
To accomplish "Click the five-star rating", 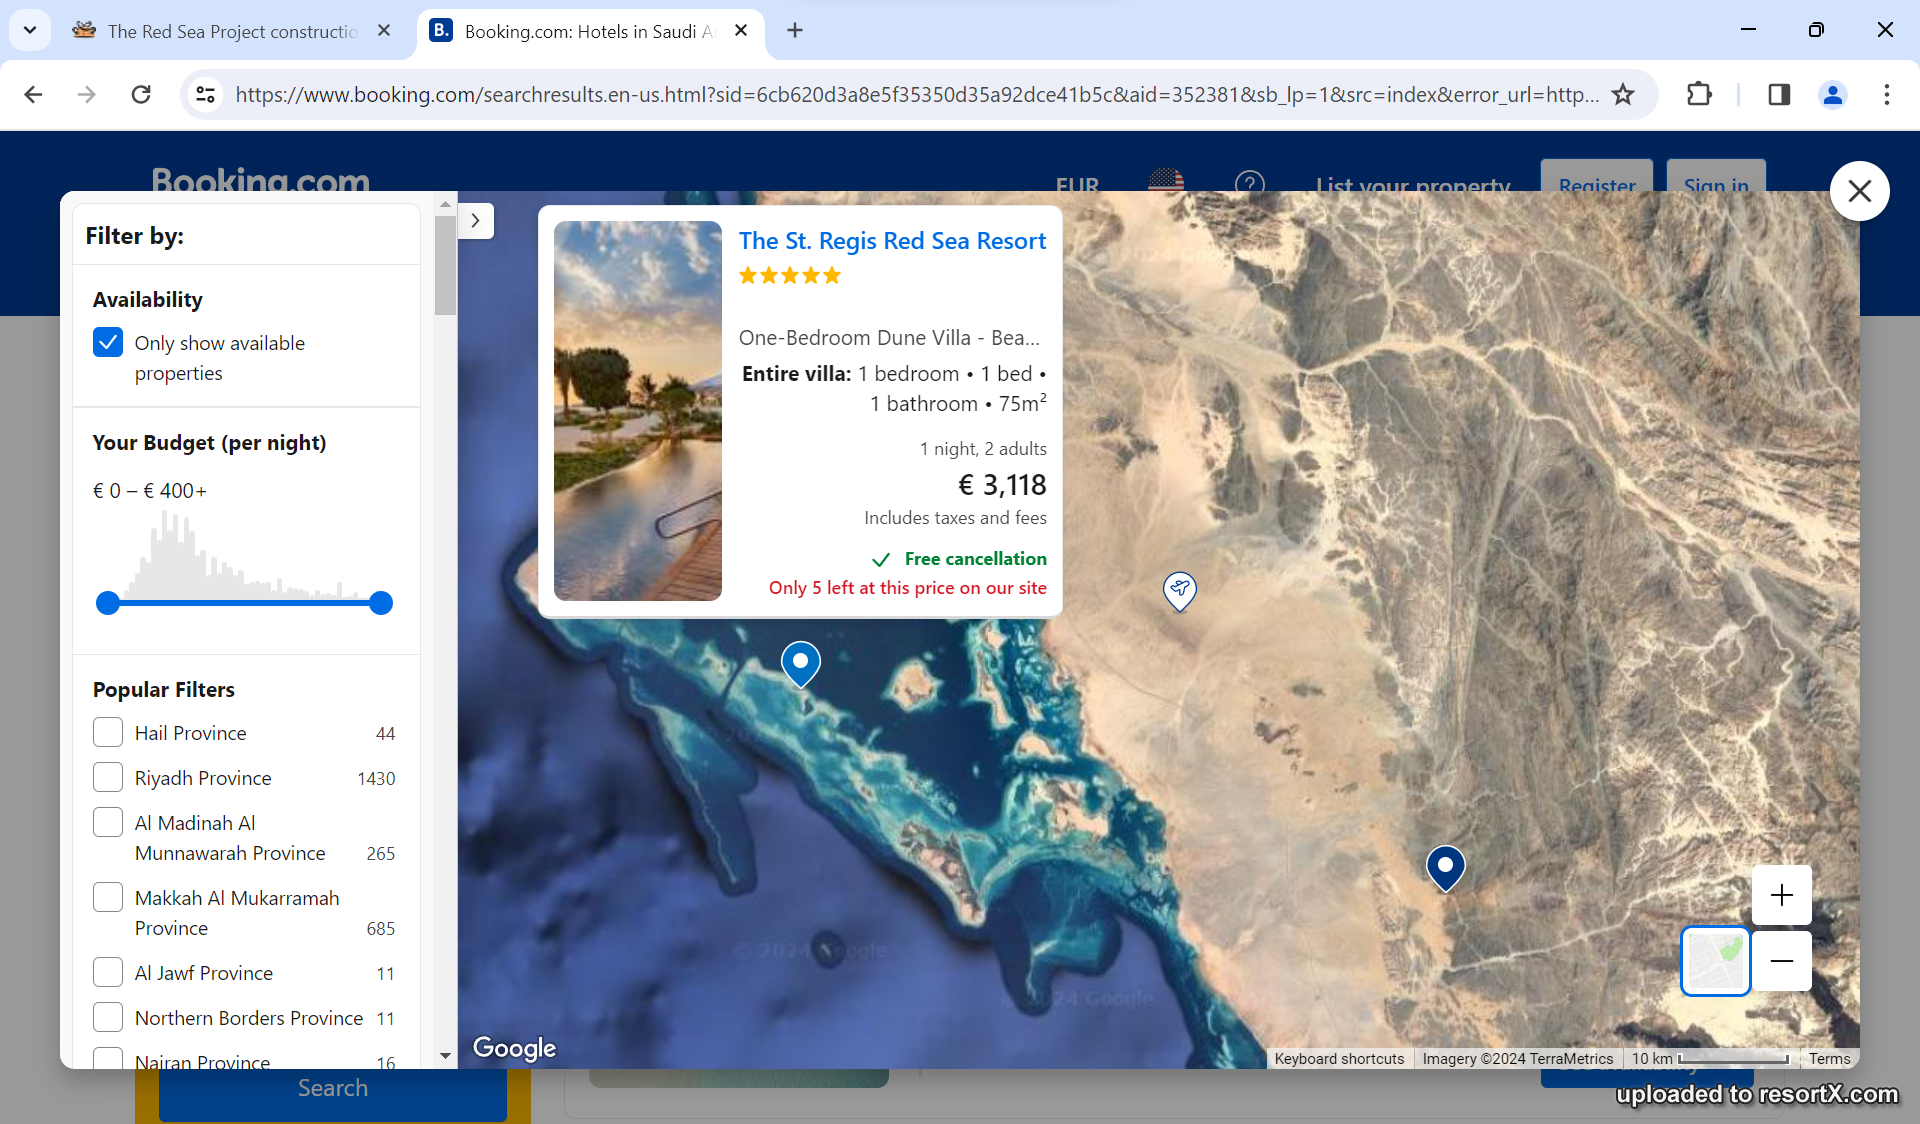I will click(x=790, y=275).
